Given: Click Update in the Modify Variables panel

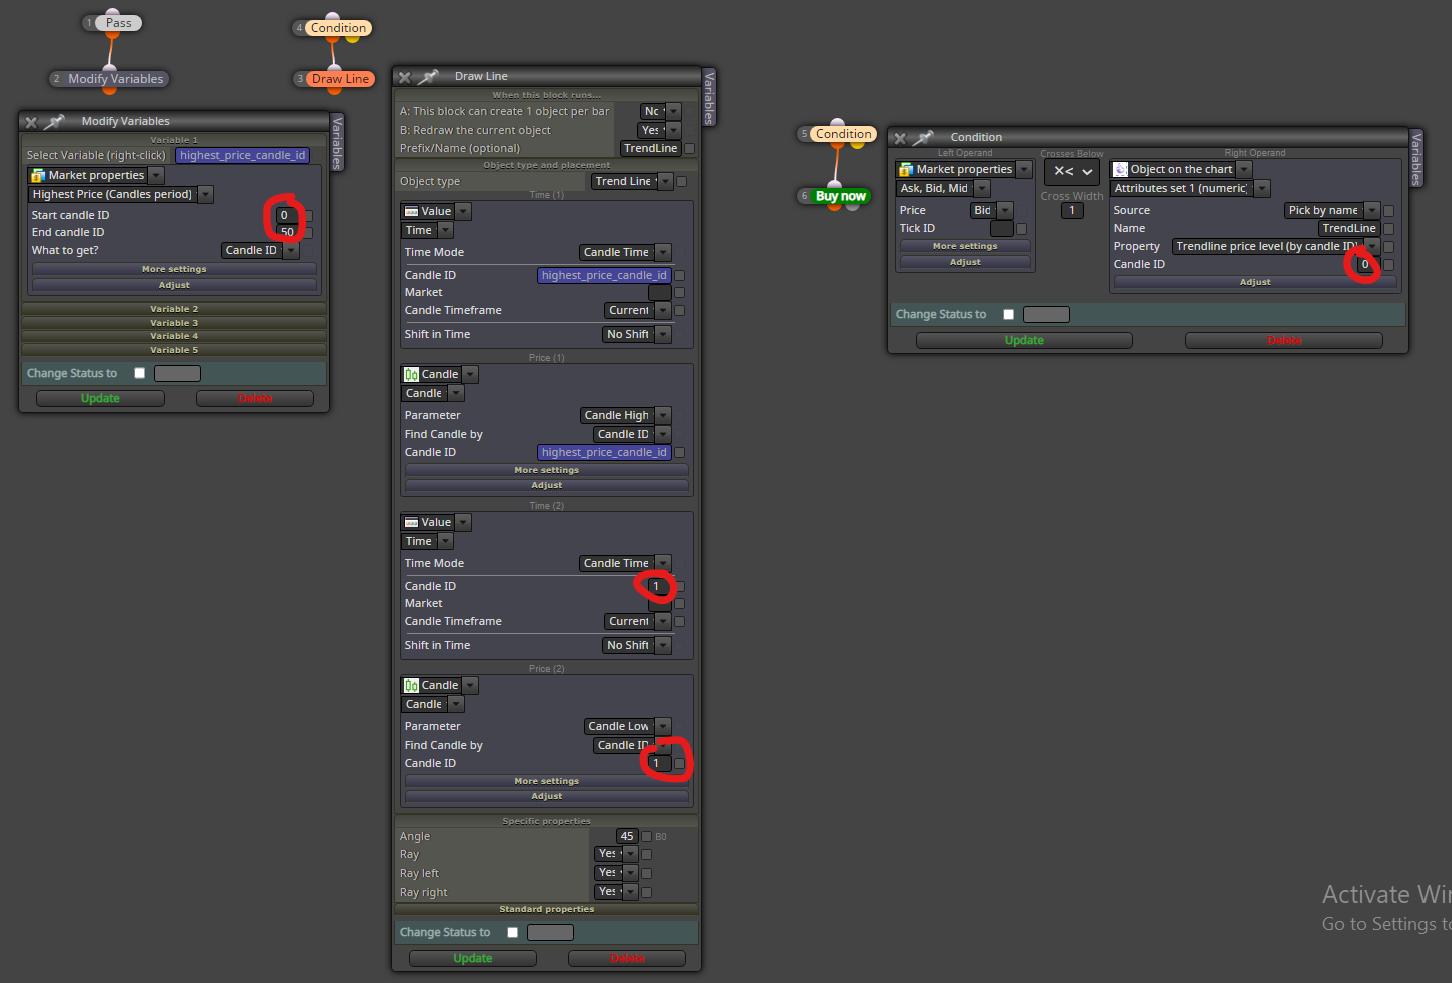Looking at the screenshot, I should click(x=100, y=398).
